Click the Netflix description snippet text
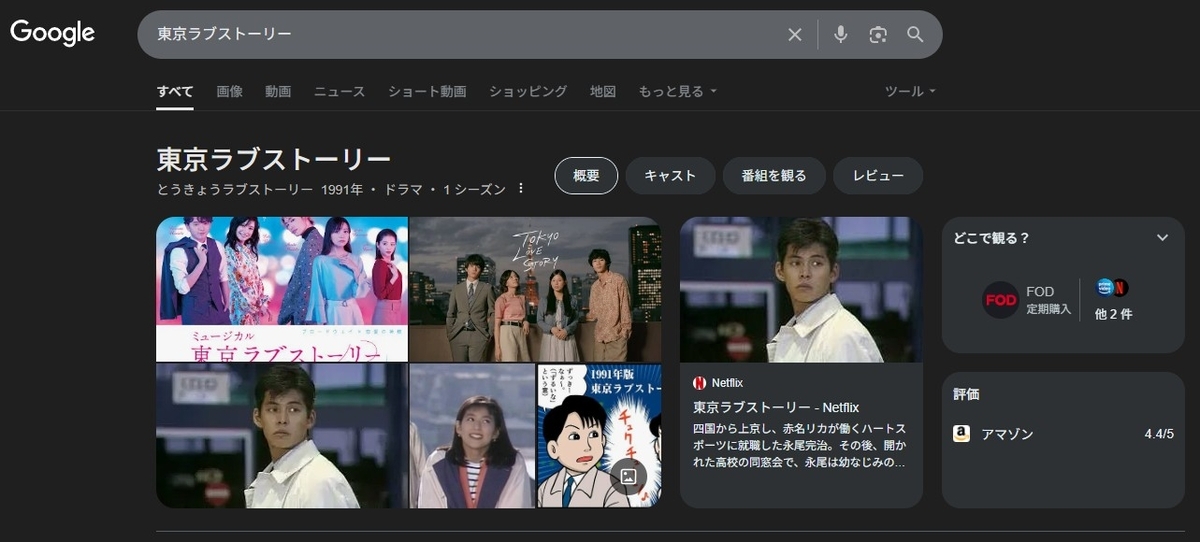This screenshot has height=542, width=1200. point(801,446)
